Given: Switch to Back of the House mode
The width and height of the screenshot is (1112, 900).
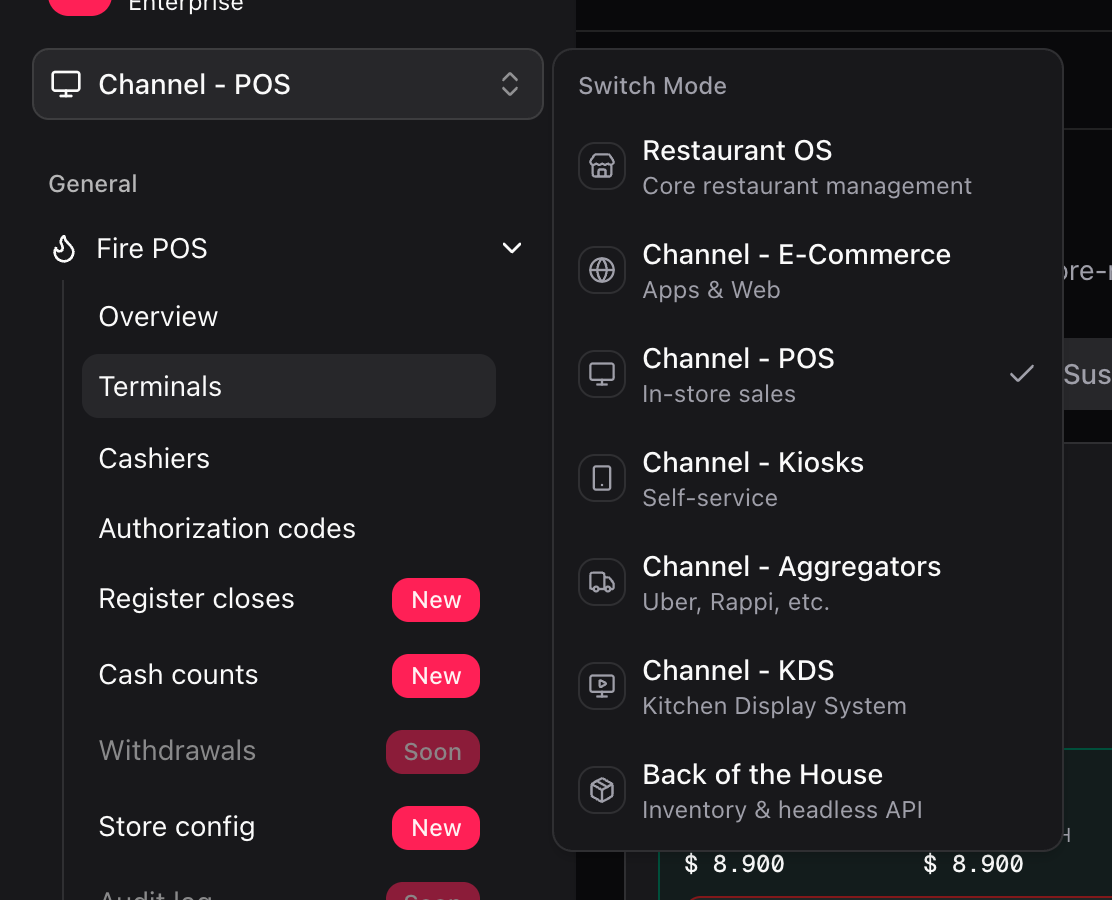Looking at the screenshot, I should pos(808,791).
